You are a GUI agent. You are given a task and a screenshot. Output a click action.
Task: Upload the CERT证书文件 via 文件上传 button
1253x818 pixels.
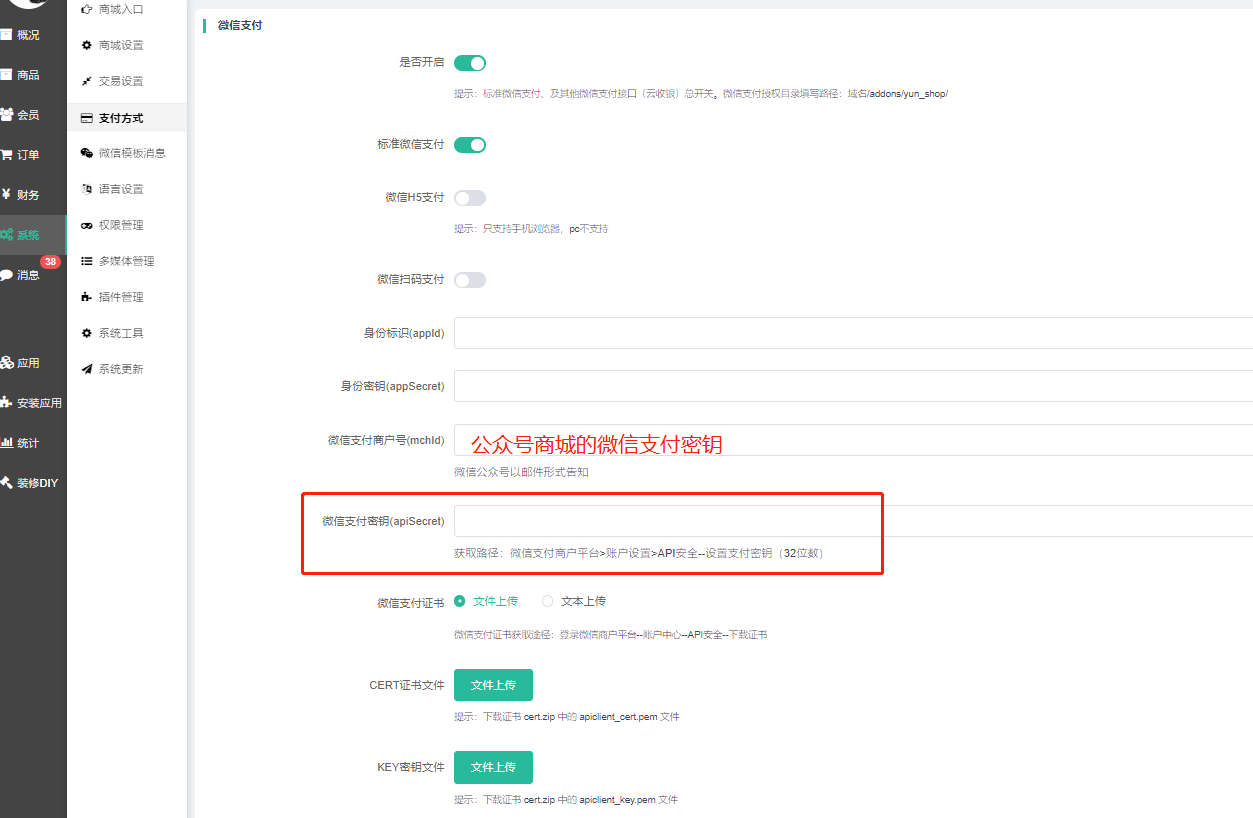click(493, 685)
